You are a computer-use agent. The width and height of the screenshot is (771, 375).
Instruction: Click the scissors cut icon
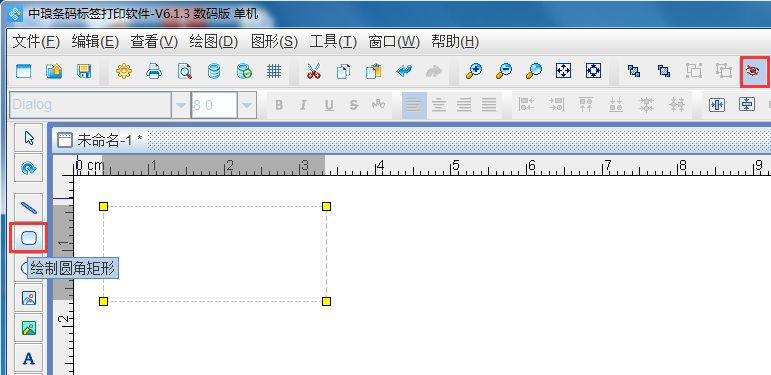(x=313, y=72)
